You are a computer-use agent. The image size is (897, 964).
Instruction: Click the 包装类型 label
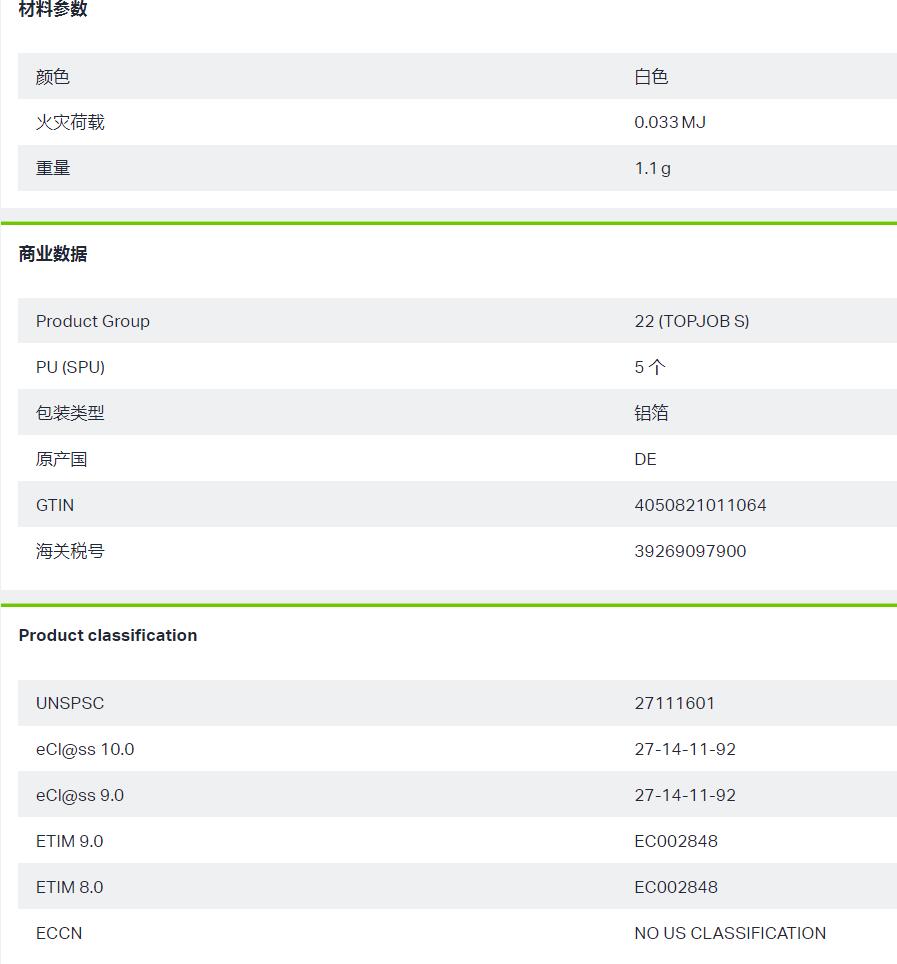[x=70, y=413]
